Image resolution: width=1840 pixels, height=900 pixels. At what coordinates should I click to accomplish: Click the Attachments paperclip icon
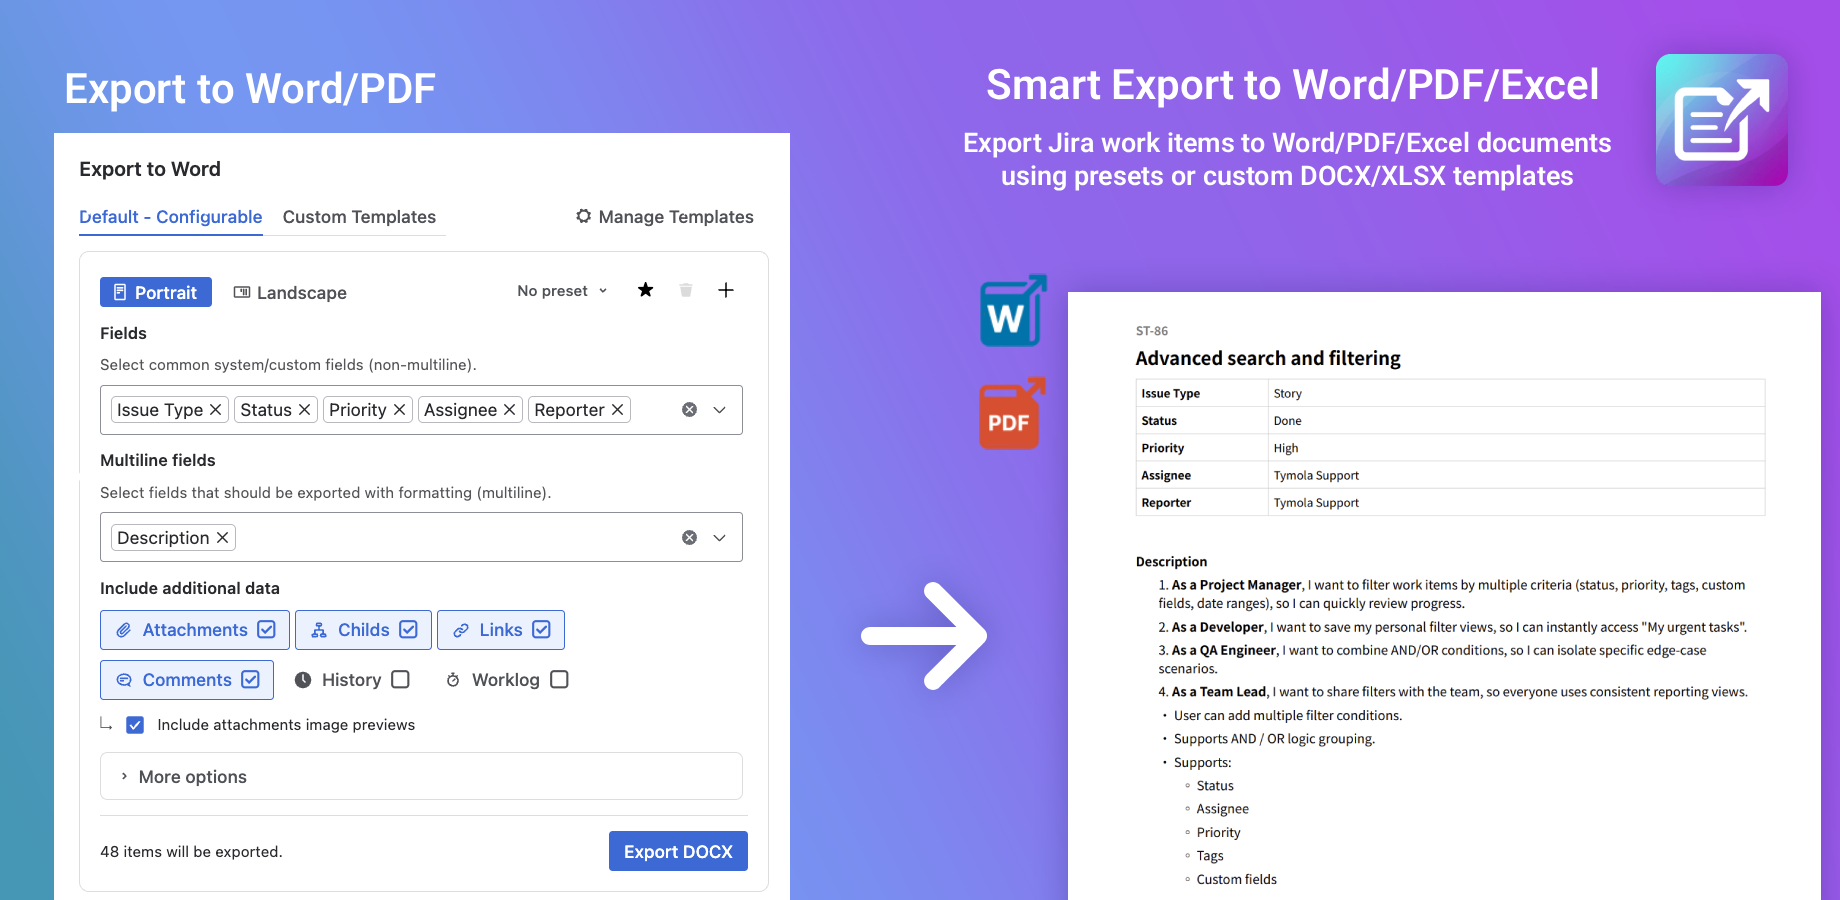[124, 630]
